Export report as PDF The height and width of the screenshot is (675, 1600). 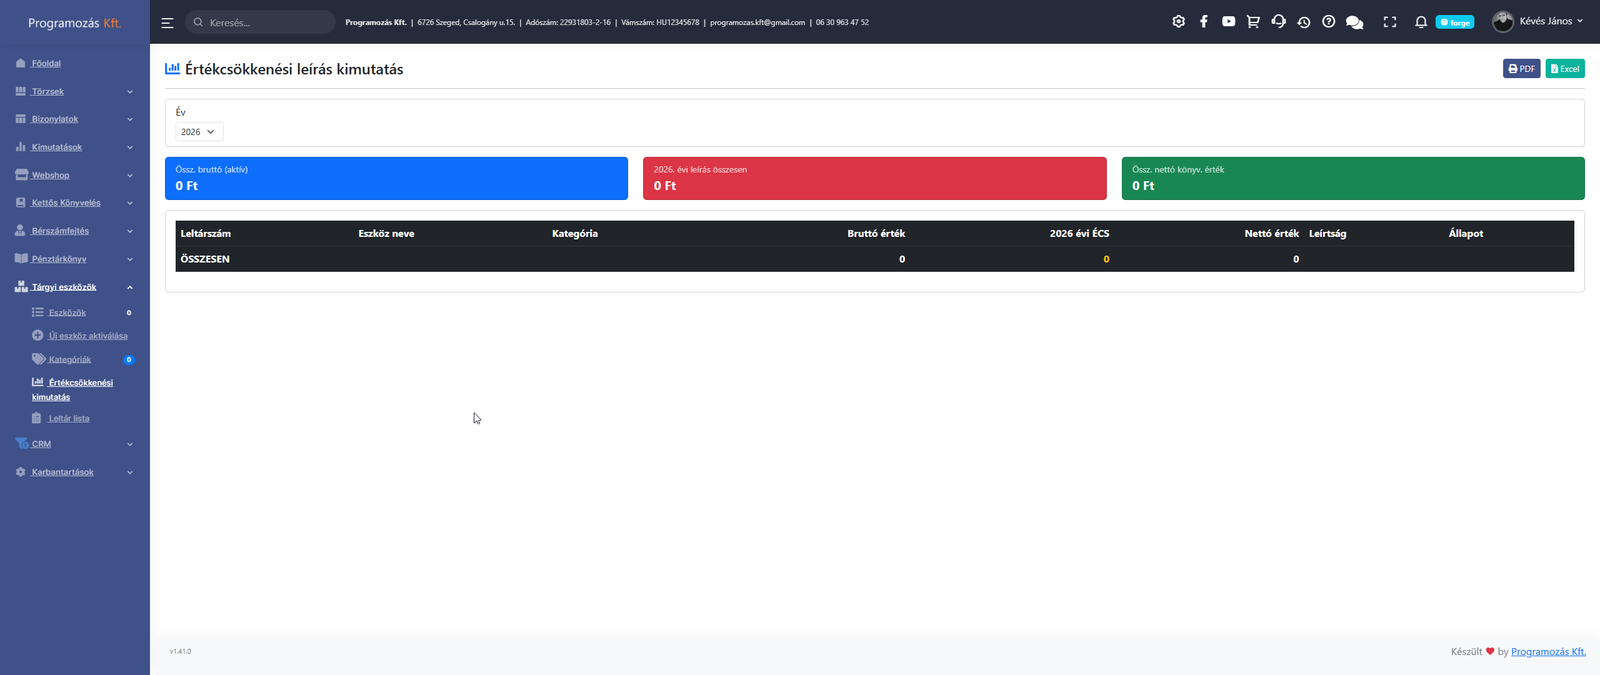[x=1522, y=68]
